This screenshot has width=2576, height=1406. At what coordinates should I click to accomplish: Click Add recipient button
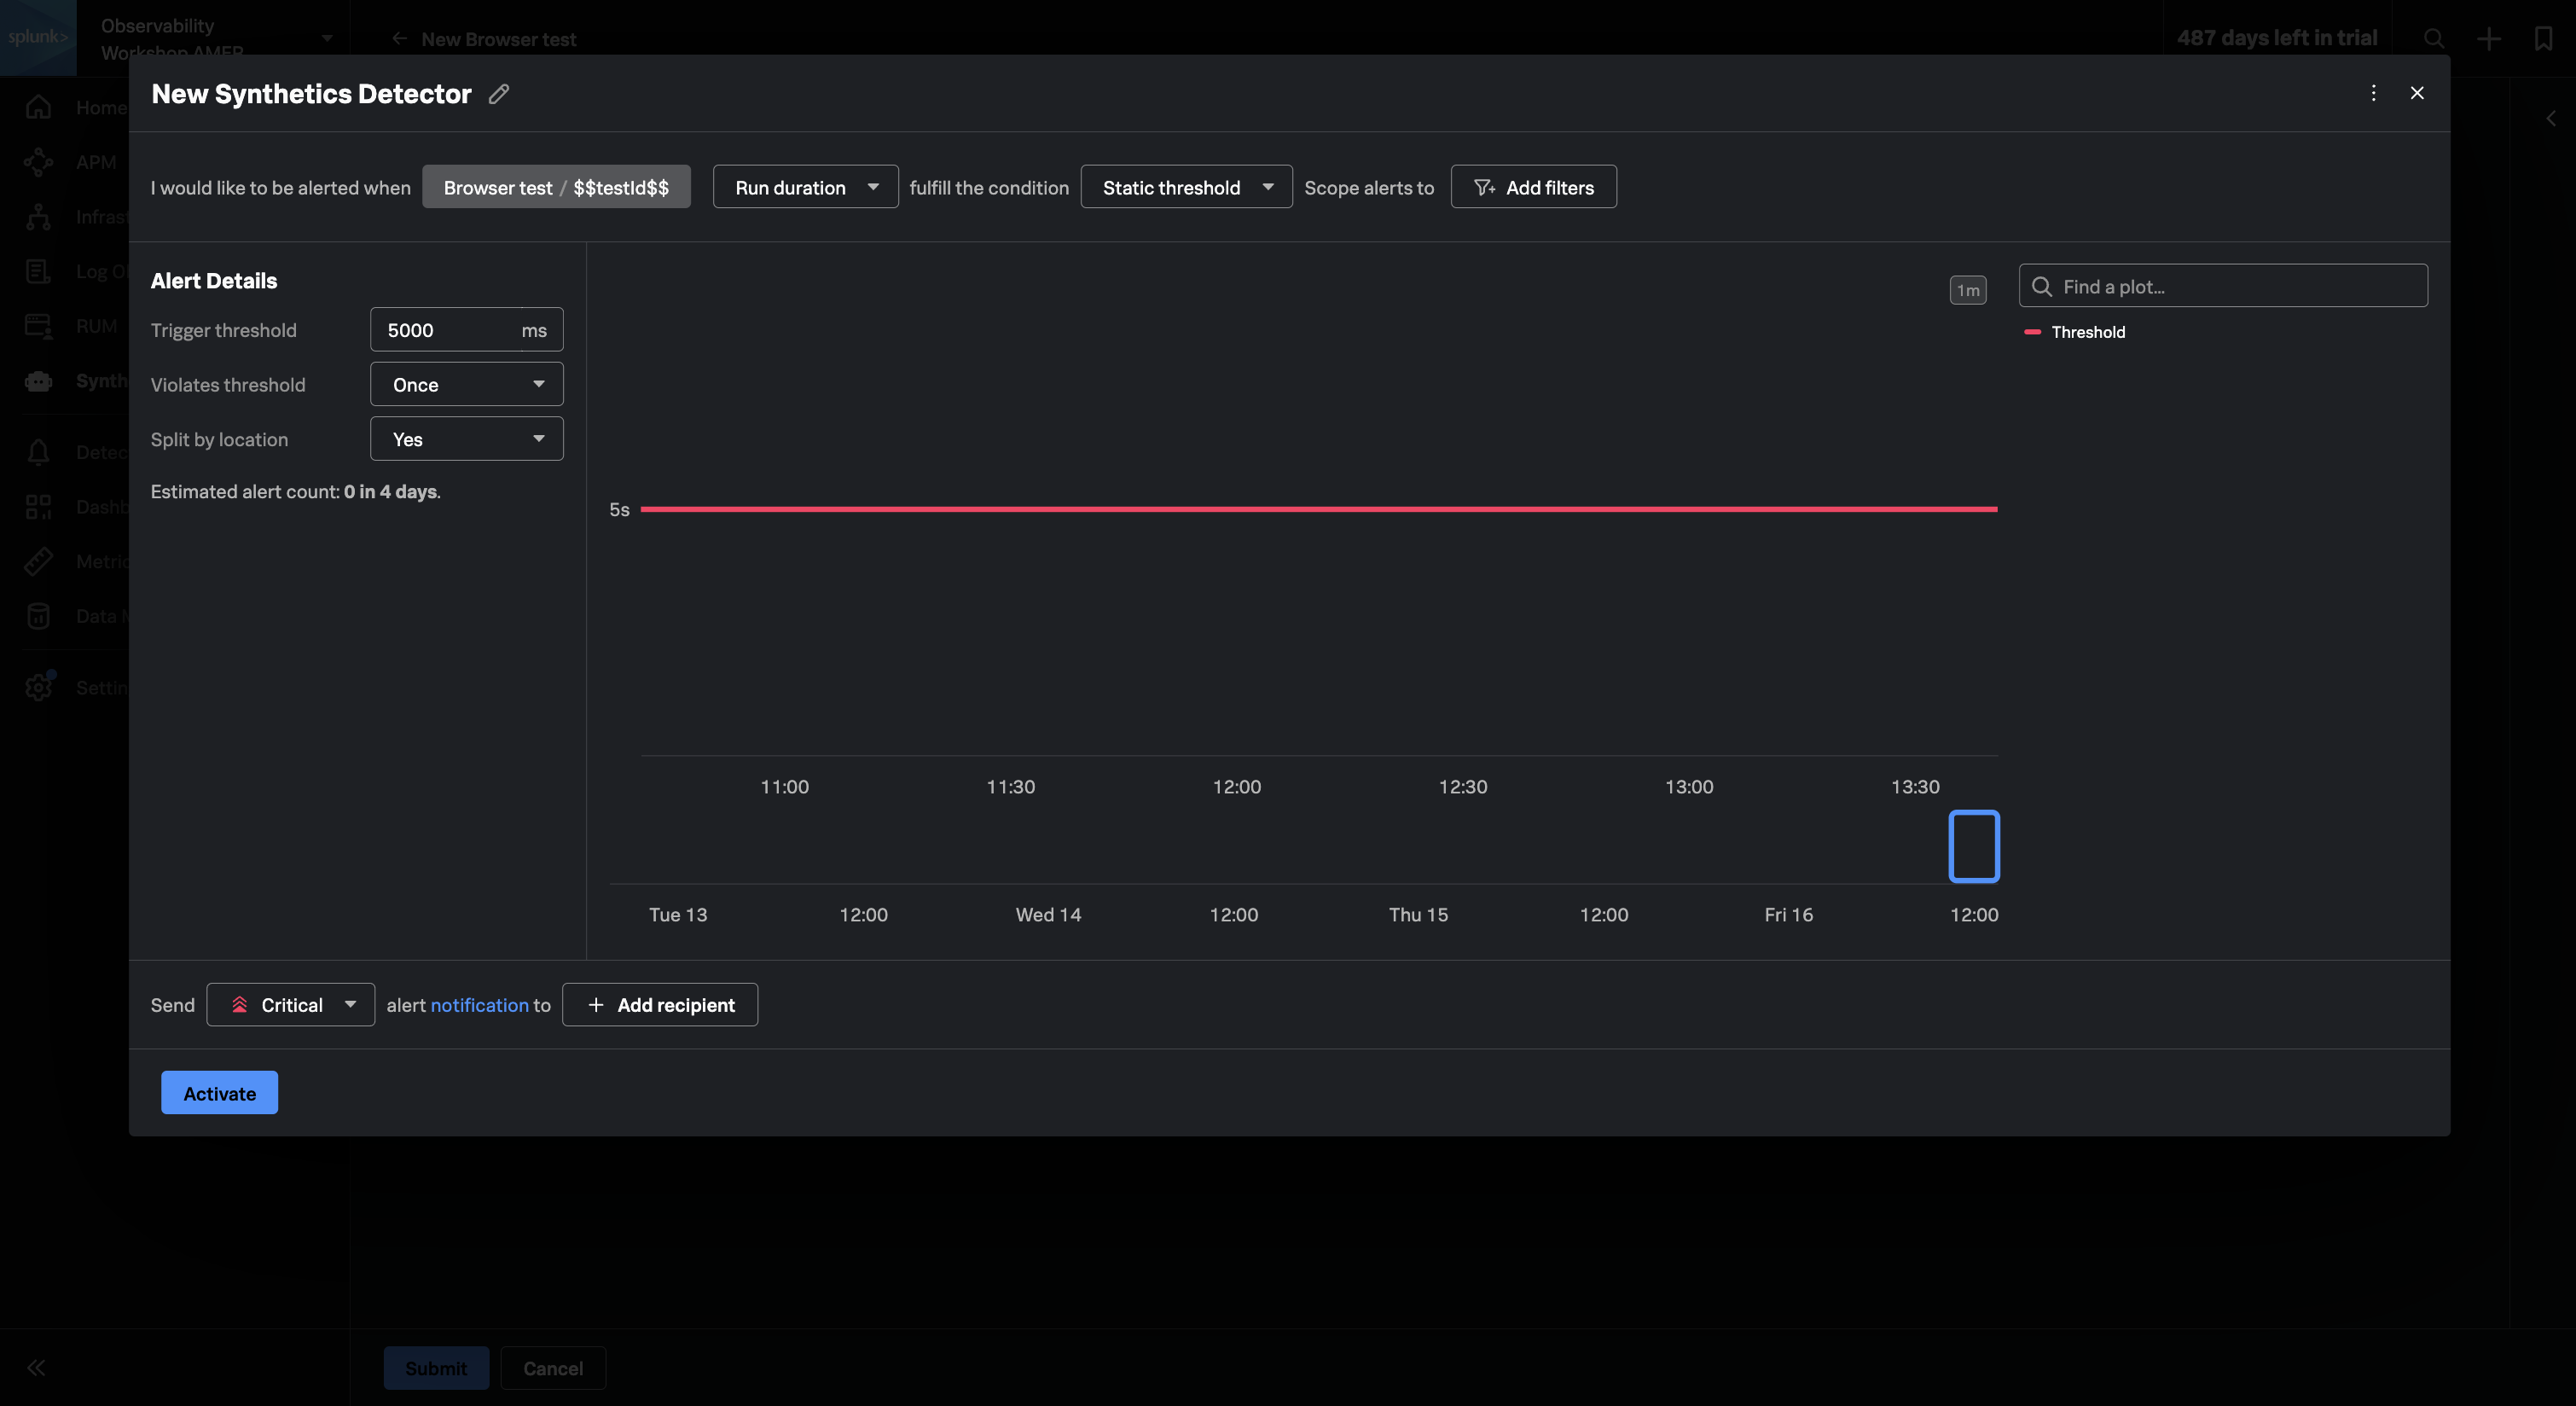coord(659,1005)
